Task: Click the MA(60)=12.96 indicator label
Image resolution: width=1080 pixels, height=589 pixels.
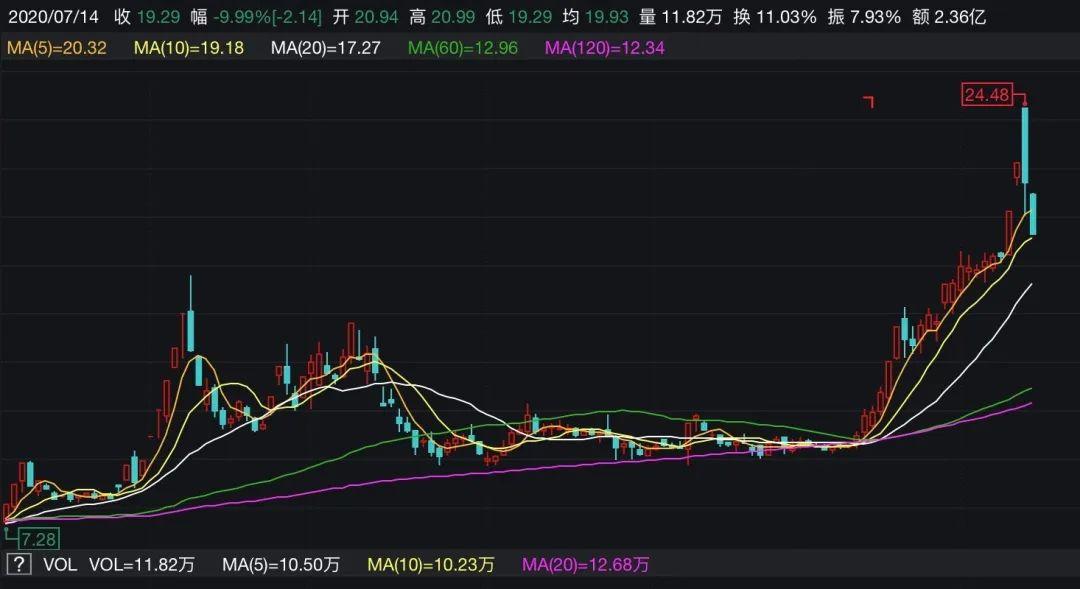Action: click(x=463, y=48)
